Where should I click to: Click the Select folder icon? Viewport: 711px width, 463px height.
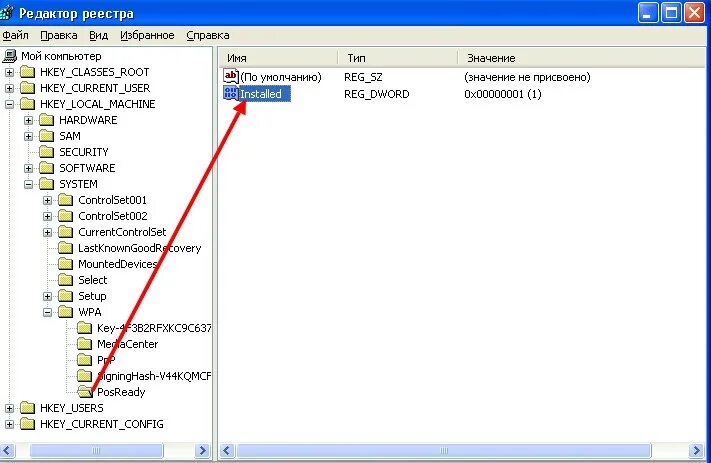click(66, 280)
